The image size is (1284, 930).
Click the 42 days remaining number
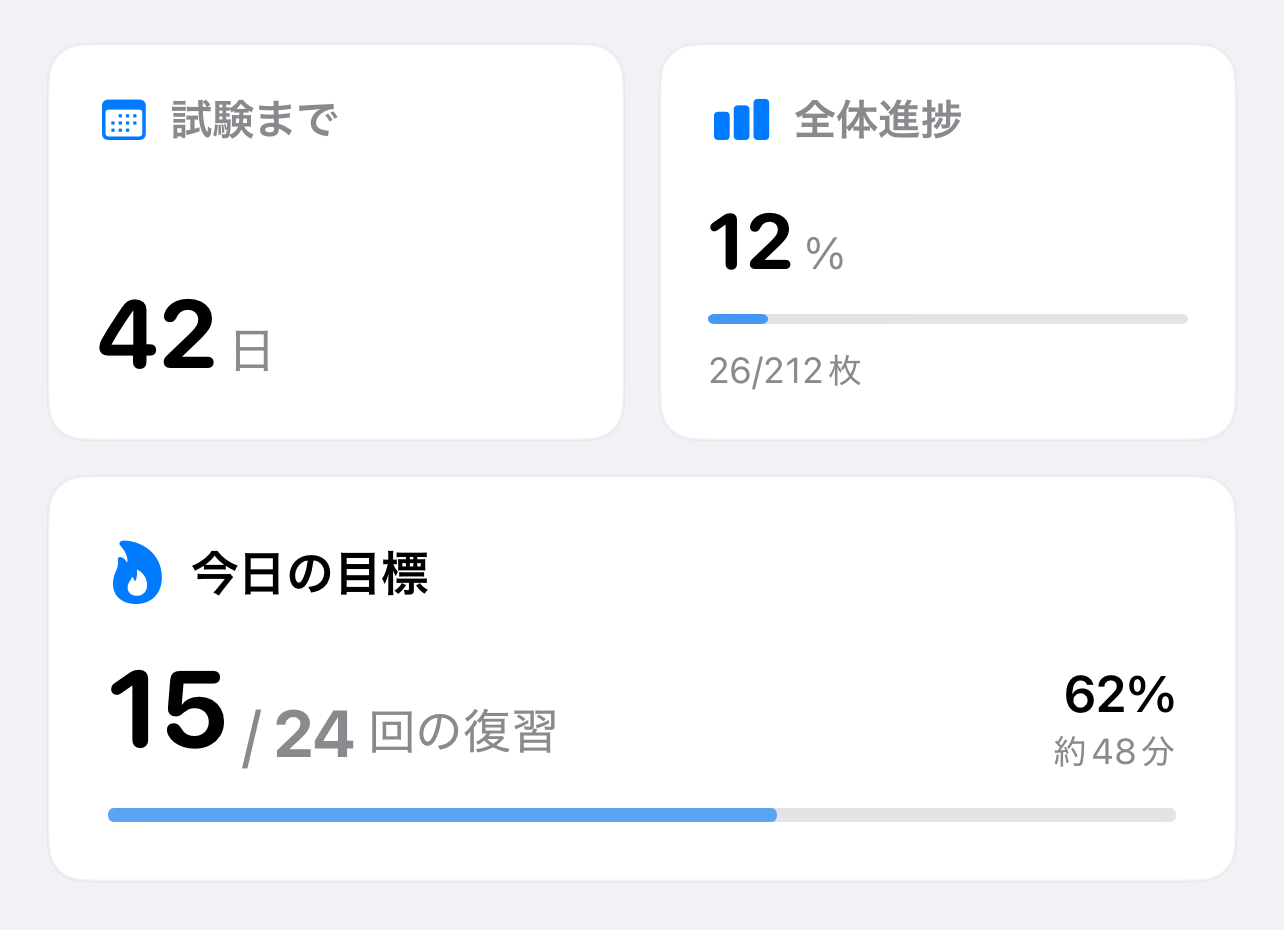157,337
